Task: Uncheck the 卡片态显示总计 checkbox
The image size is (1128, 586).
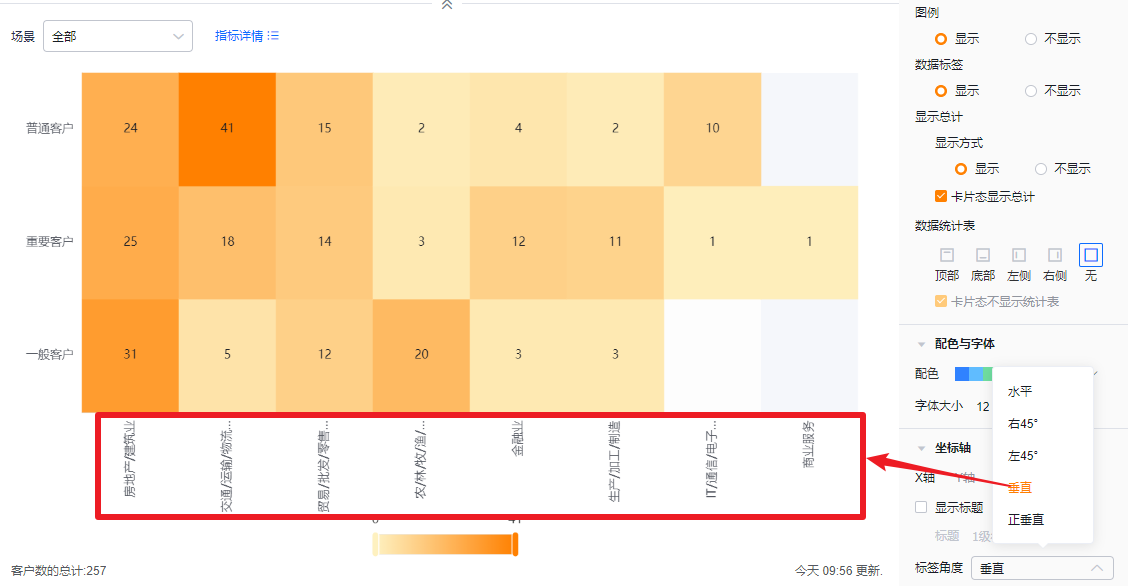Action: point(941,197)
